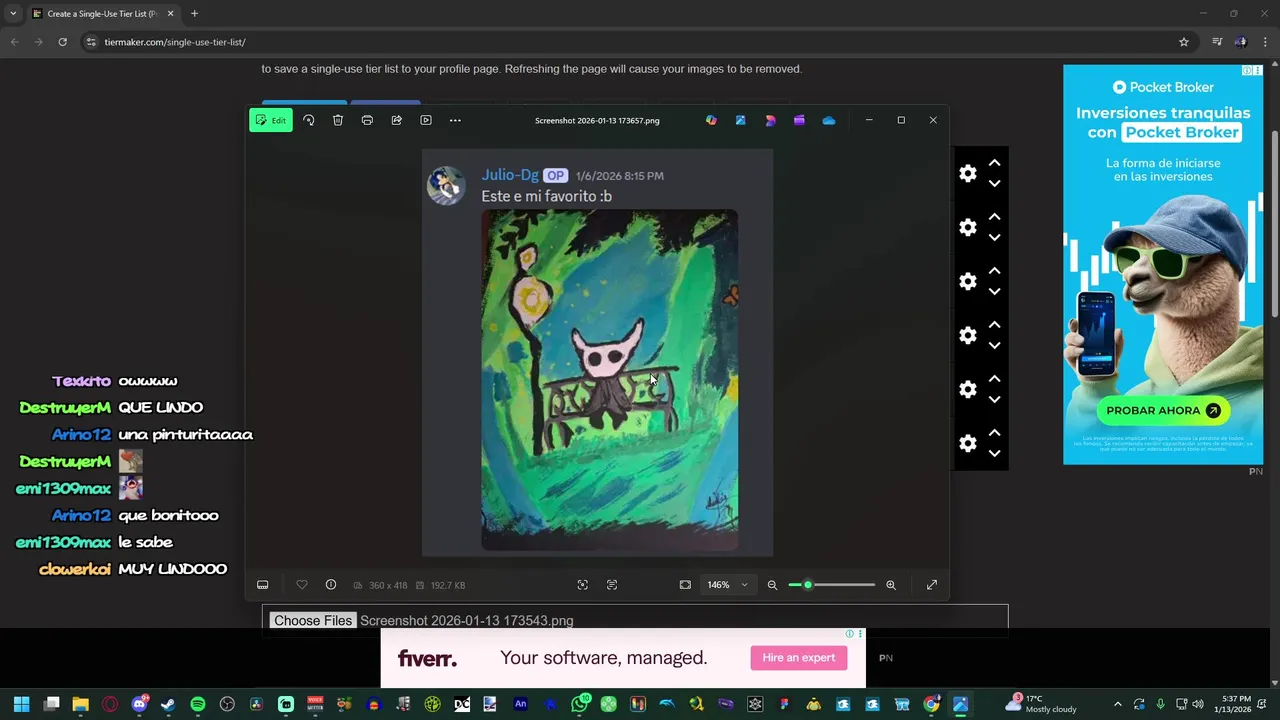
Task: Open settings gear of fourth tier row
Action: 968,335
